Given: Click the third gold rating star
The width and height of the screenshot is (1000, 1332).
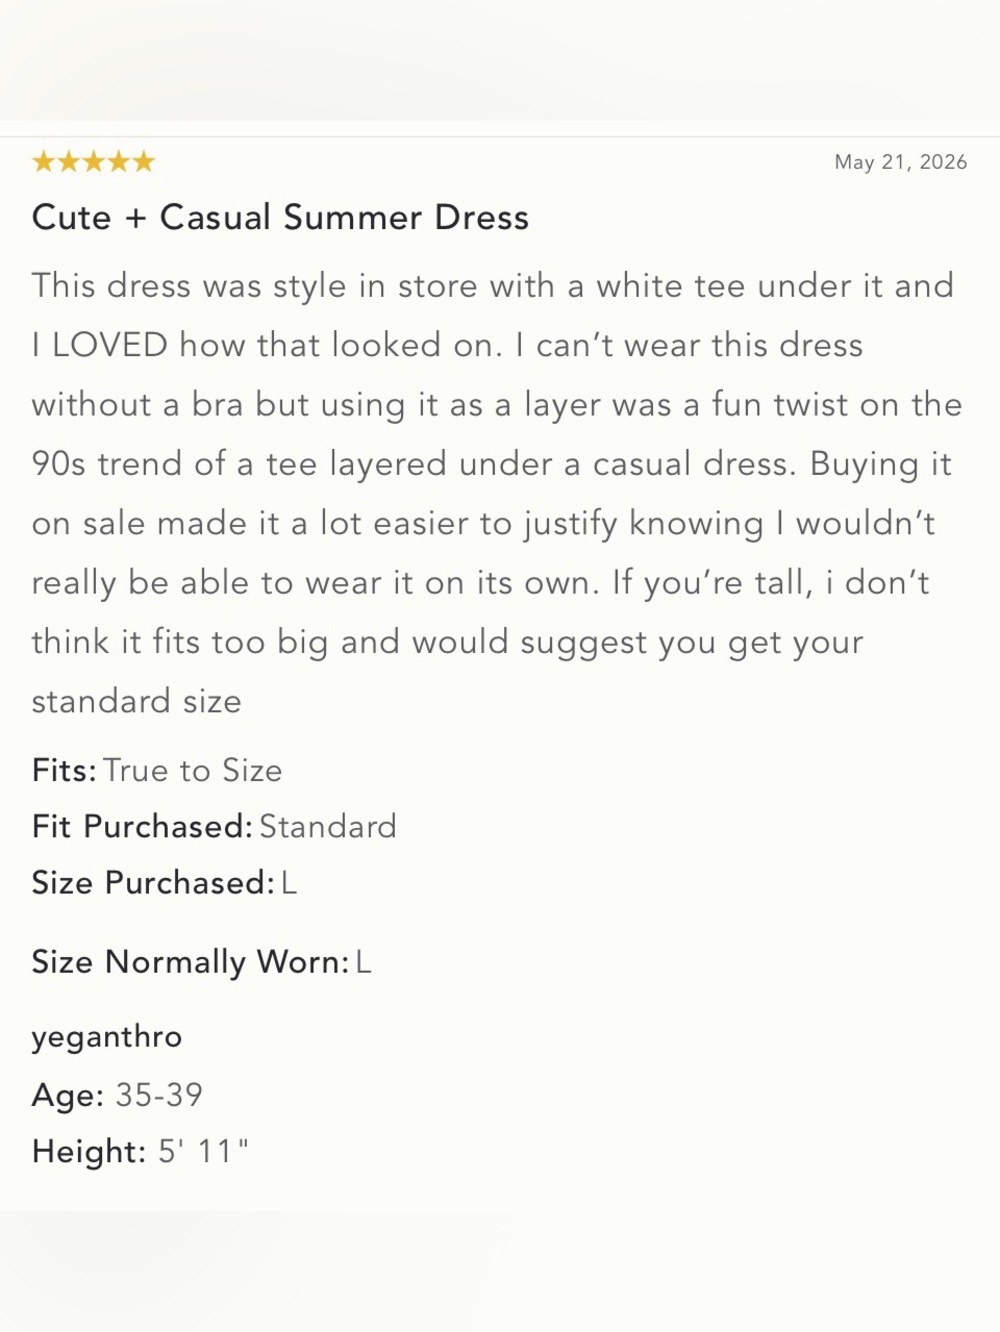Looking at the screenshot, I should tap(94, 162).
